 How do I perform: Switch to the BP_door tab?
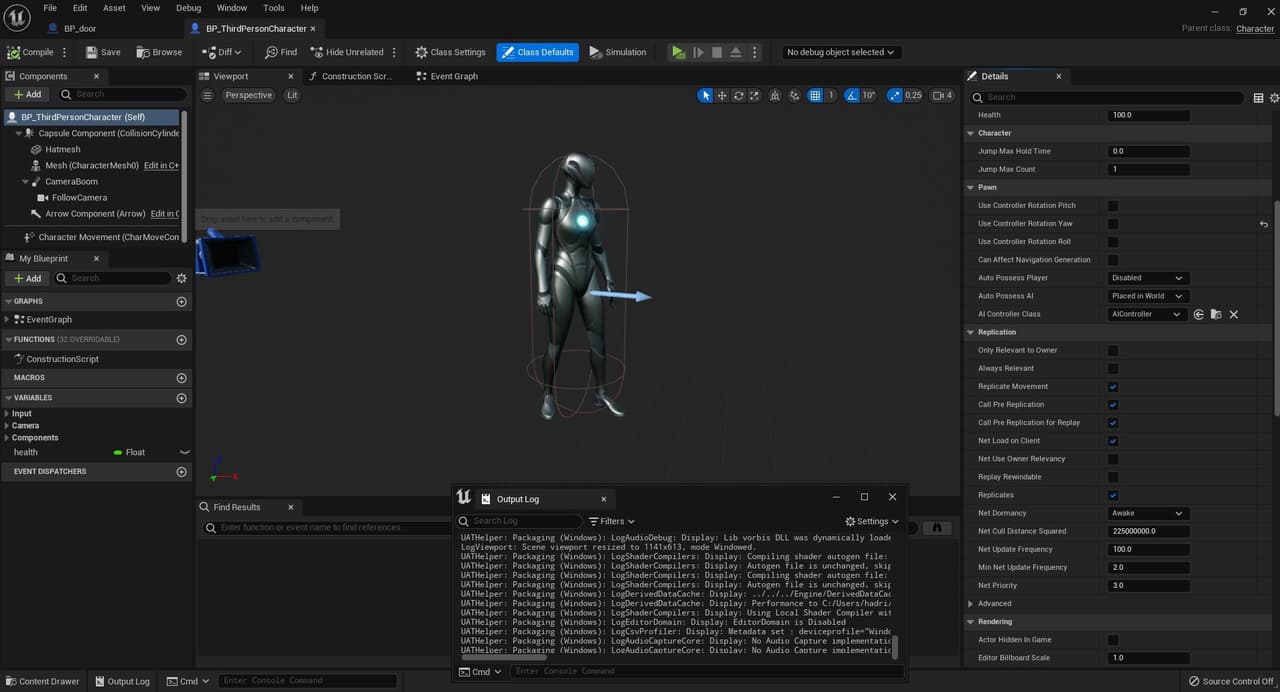coord(80,29)
